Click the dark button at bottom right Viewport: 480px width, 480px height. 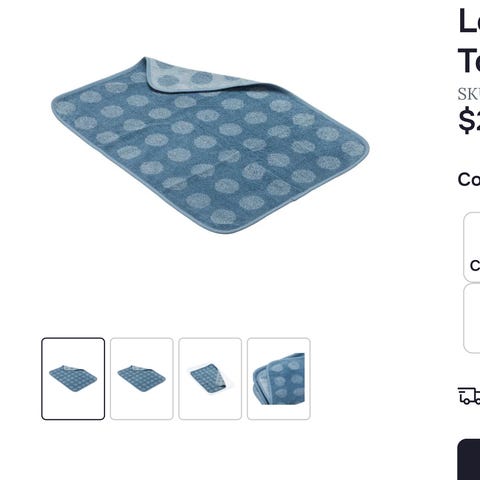tap(469, 459)
